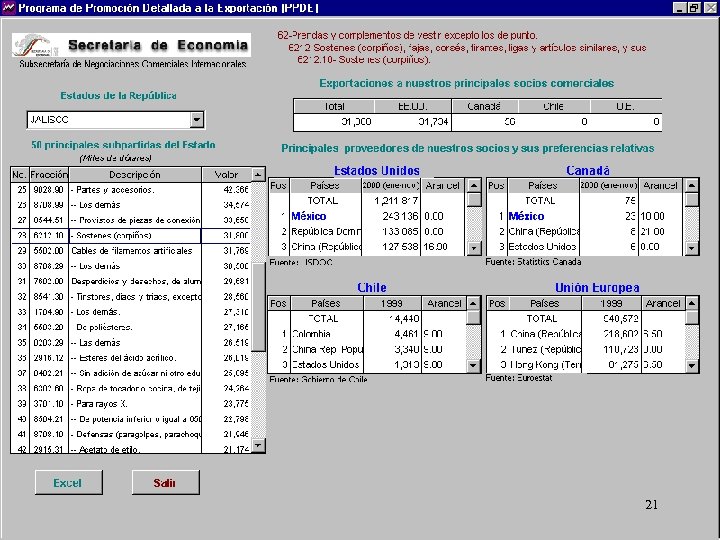
Task: Click the Fracción column header
Action: pyautogui.click(x=49, y=174)
